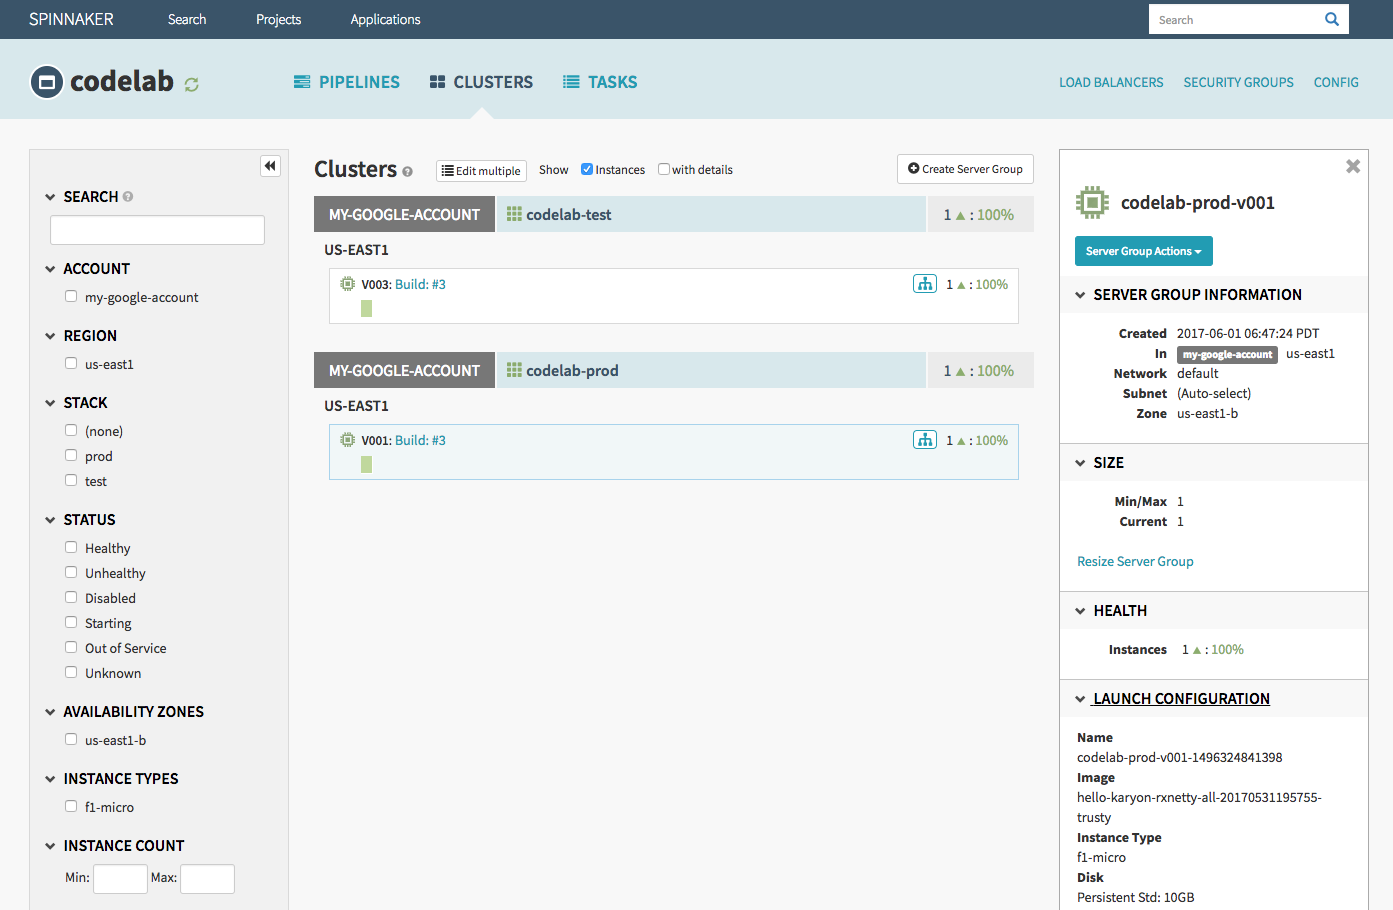Viewport: 1393px width, 910px height.
Task: Check the my-google-account filter
Action: (71, 296)
